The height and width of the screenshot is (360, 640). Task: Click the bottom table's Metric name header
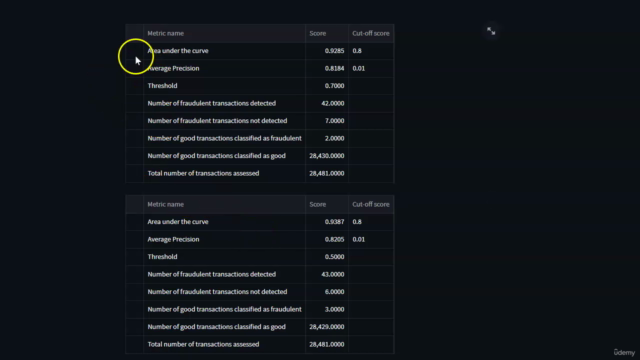point(166,204)
